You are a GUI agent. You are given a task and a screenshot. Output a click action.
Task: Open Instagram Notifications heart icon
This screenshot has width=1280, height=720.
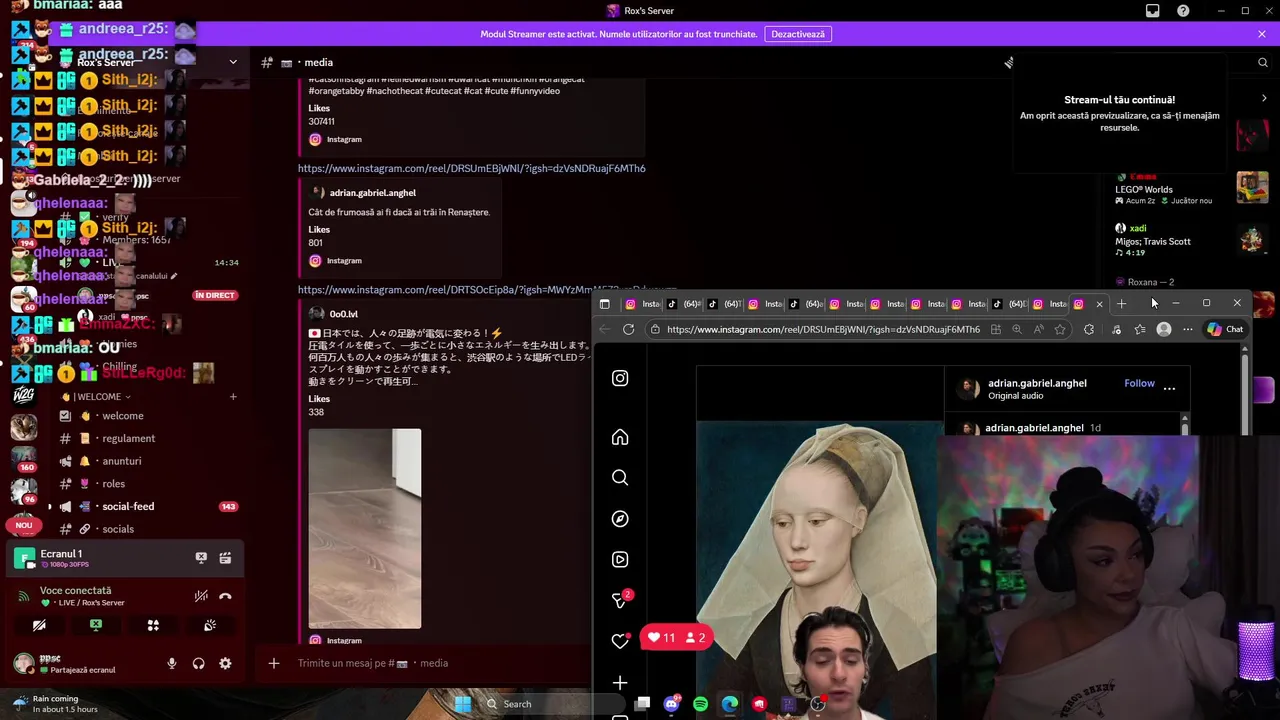tap(620, 641)
